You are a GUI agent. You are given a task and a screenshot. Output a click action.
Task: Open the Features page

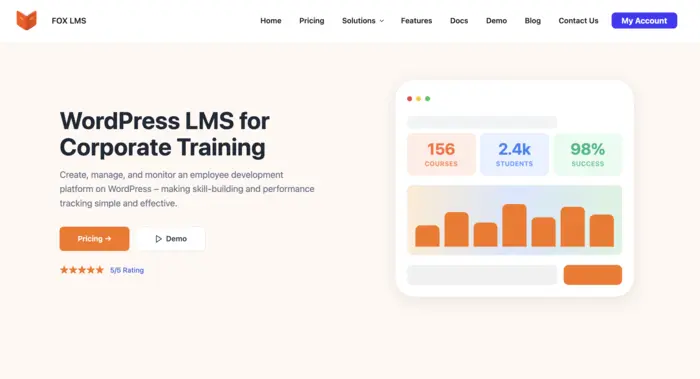coord(416,21)
